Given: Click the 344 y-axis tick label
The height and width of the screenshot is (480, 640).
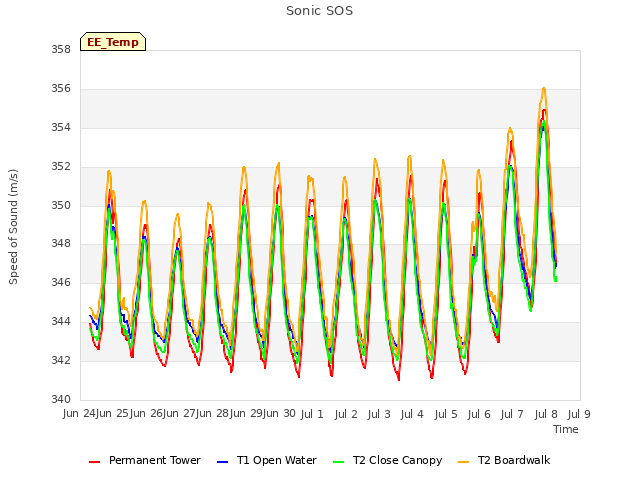Looking at the screenshot, I should [61, 321].
